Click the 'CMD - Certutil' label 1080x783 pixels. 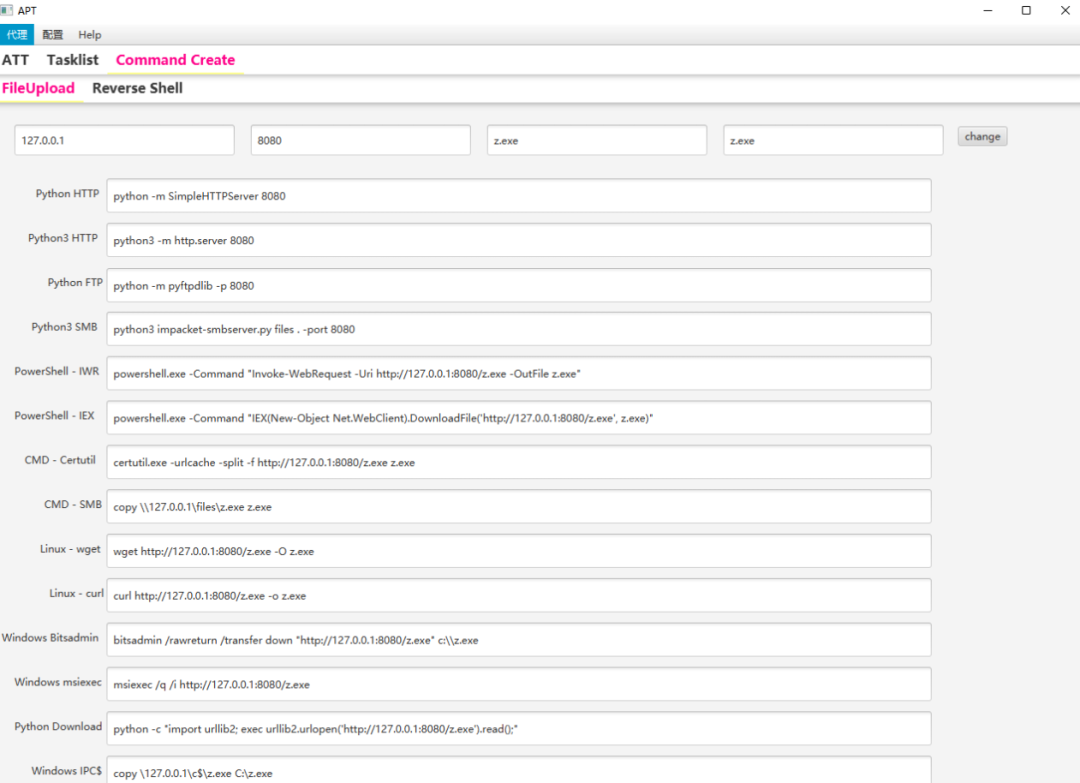(60, 460)
